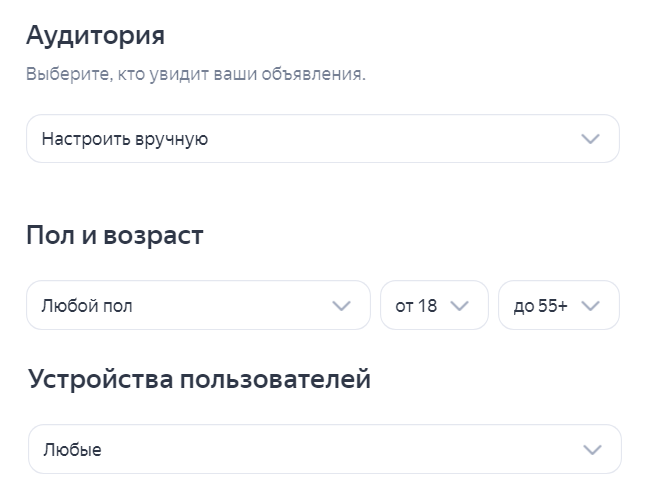Click the word 'объявления' in the audience hint
This screenshot has height=503, width=655.
[x=320, y=75]
